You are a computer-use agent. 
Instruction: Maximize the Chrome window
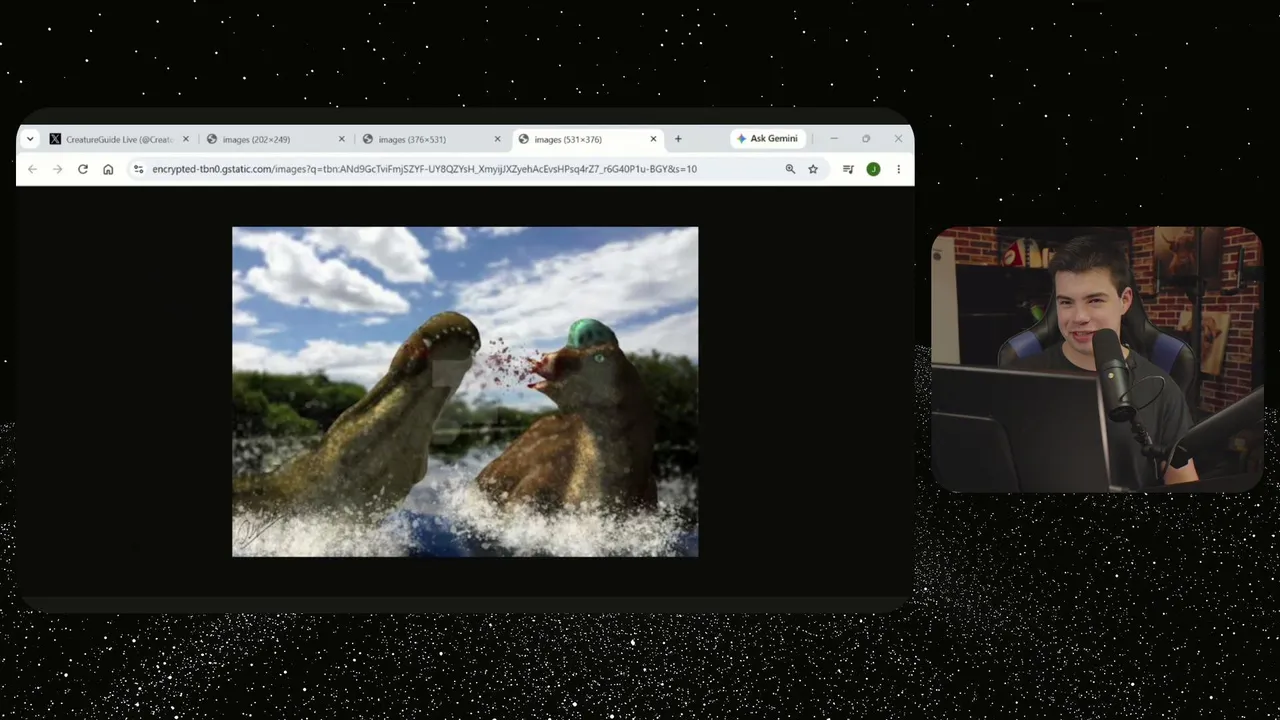point(866,139)
